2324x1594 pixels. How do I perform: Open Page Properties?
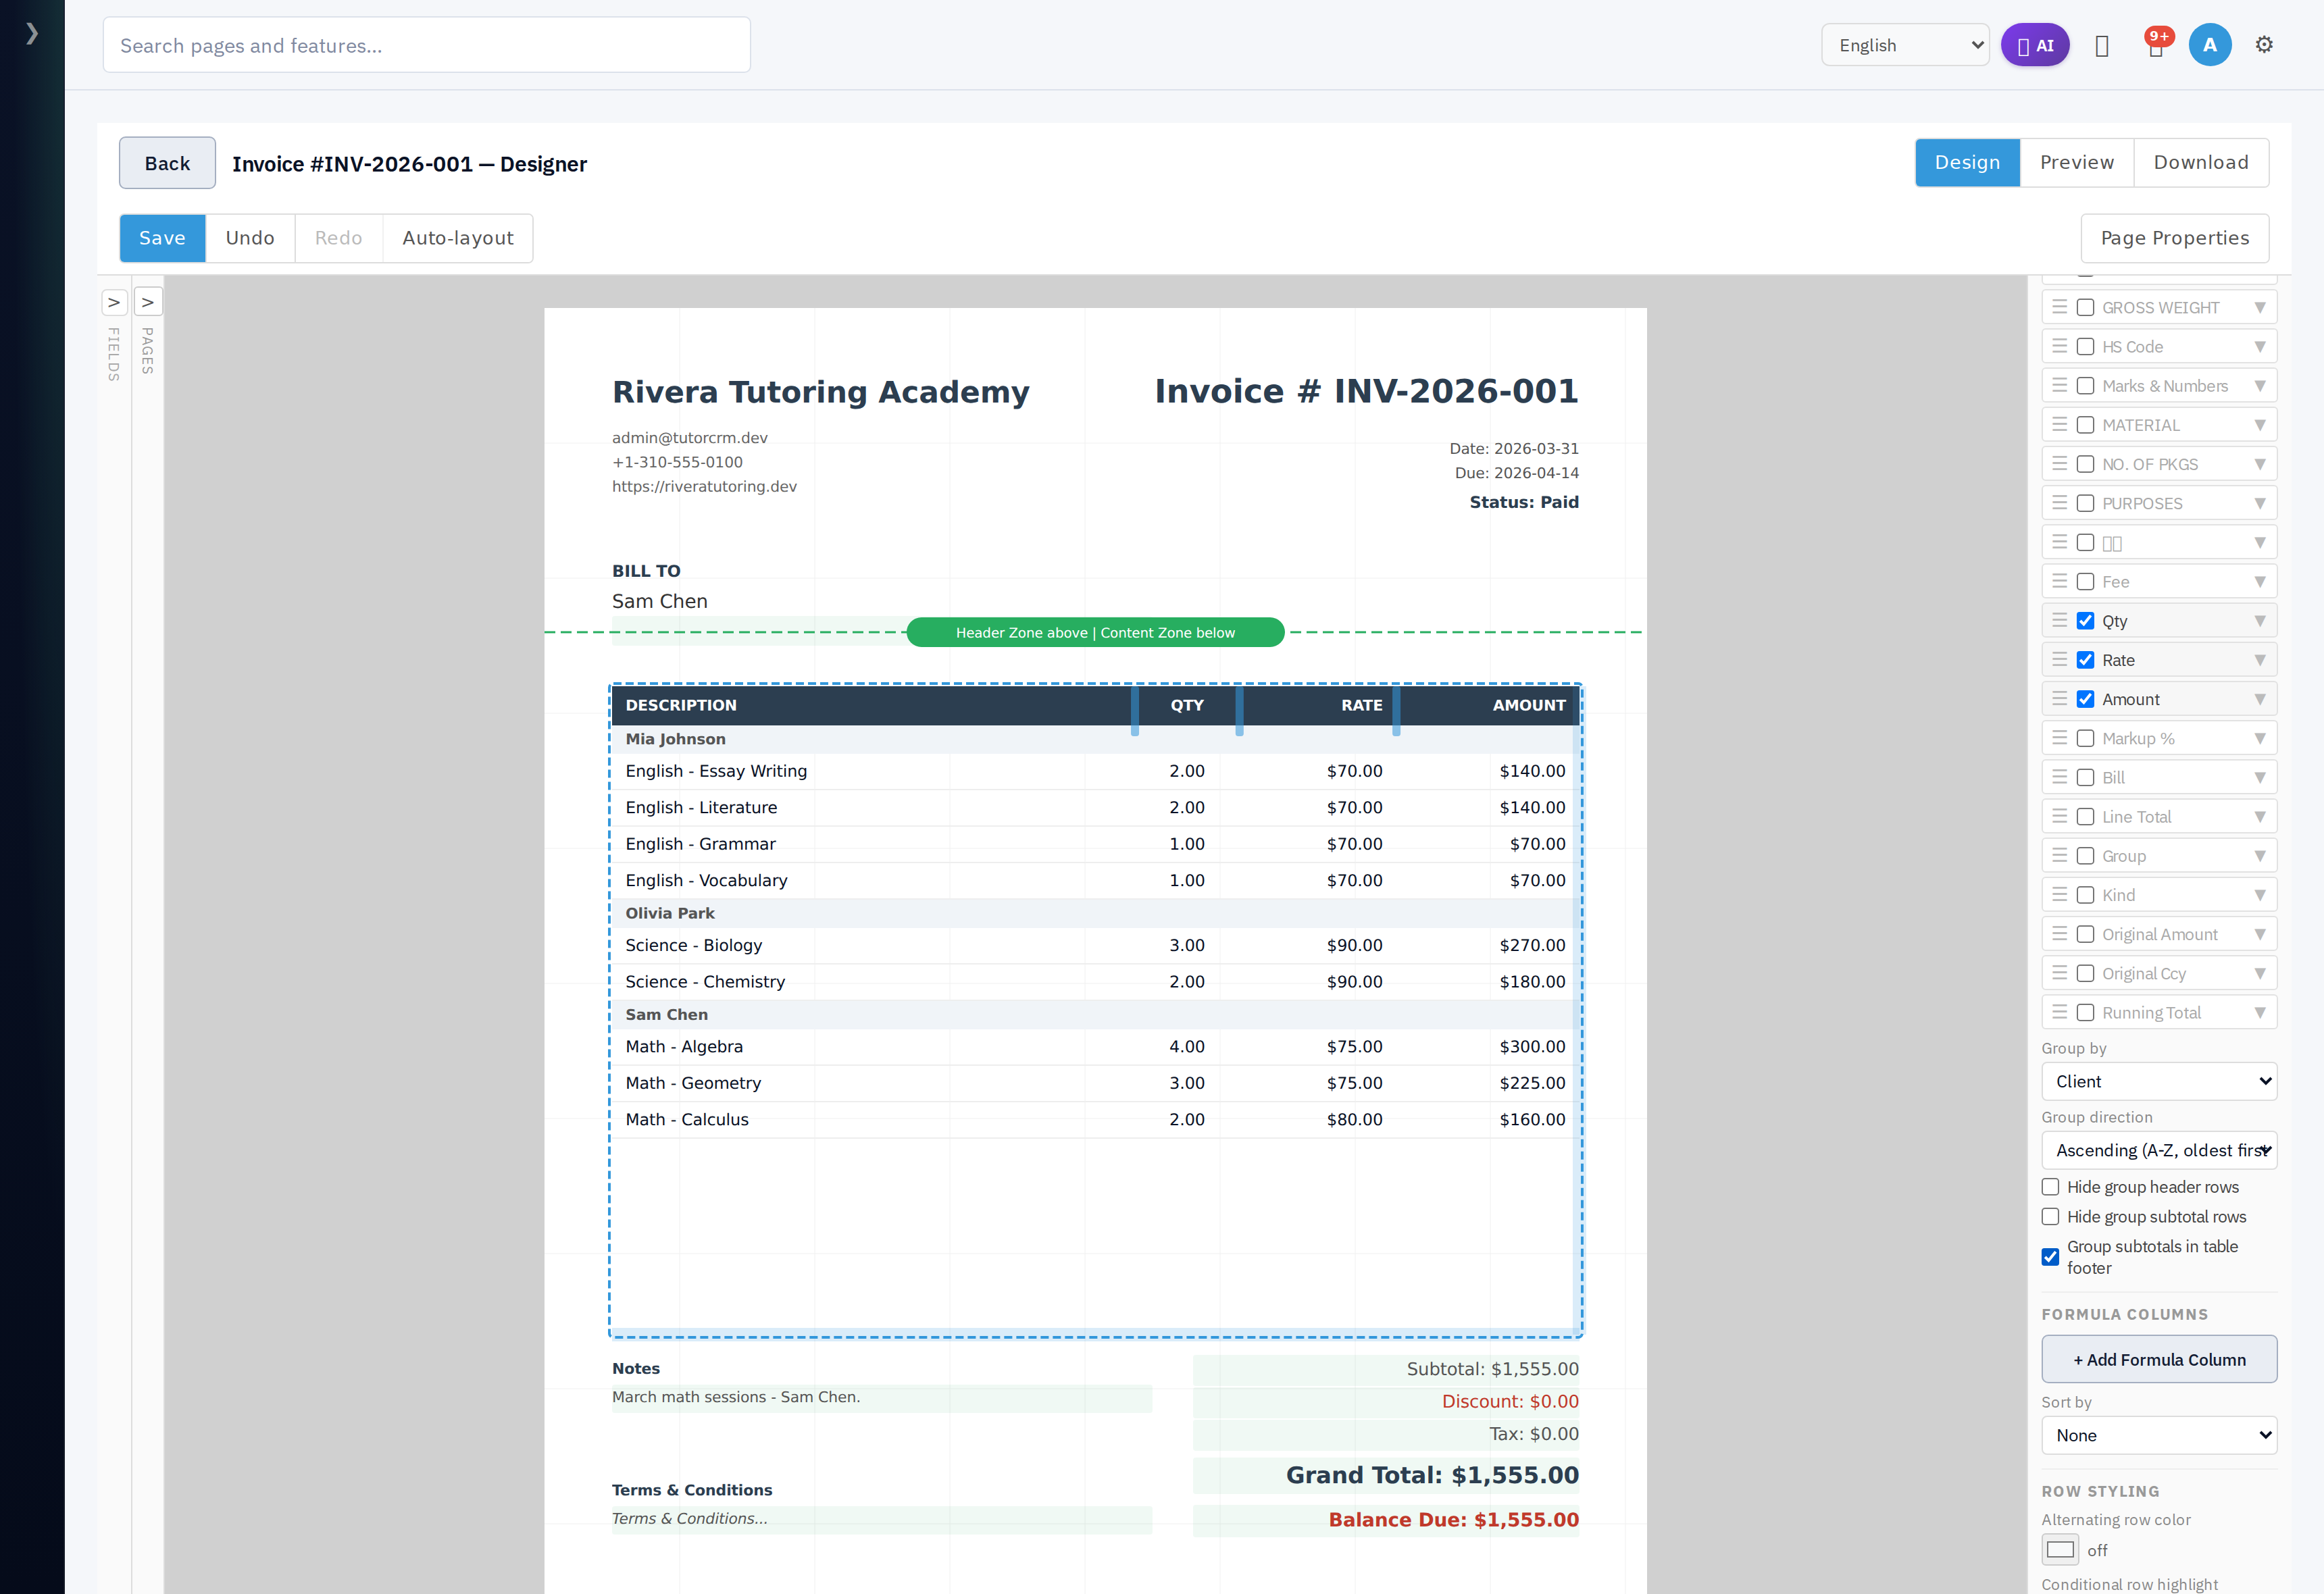pos(2175,238)
